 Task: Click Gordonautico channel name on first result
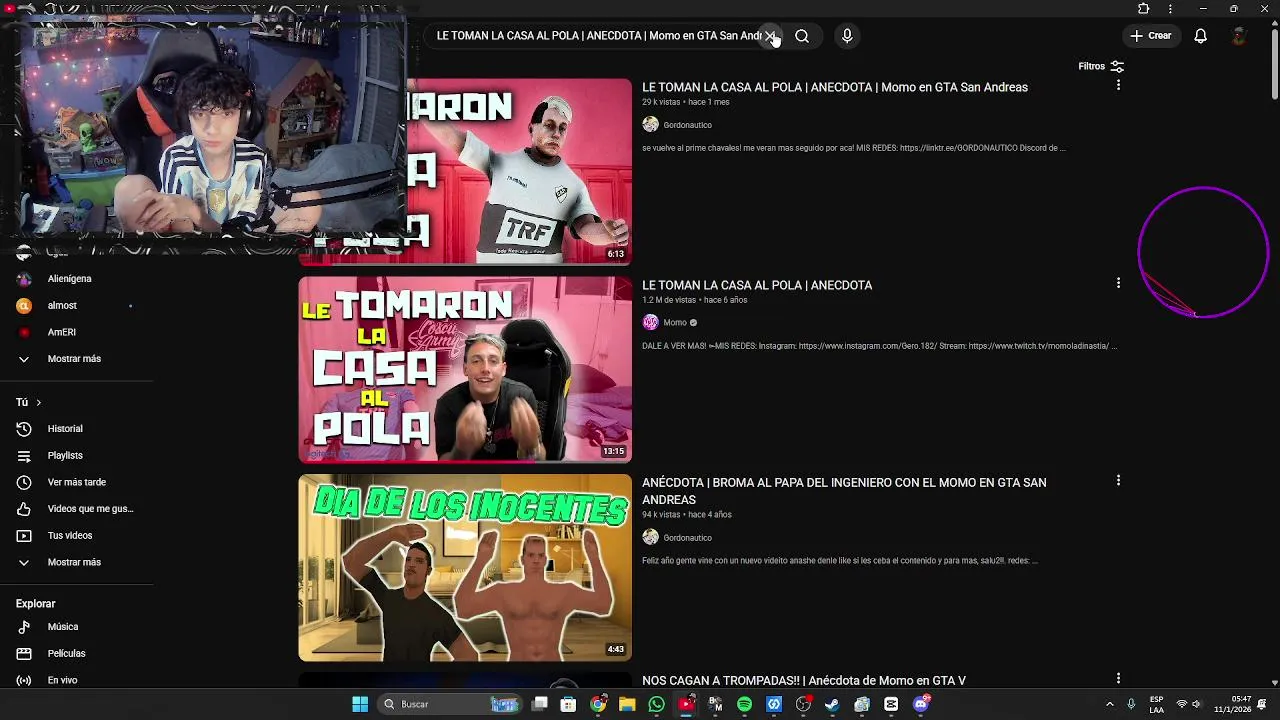point(688,125)
